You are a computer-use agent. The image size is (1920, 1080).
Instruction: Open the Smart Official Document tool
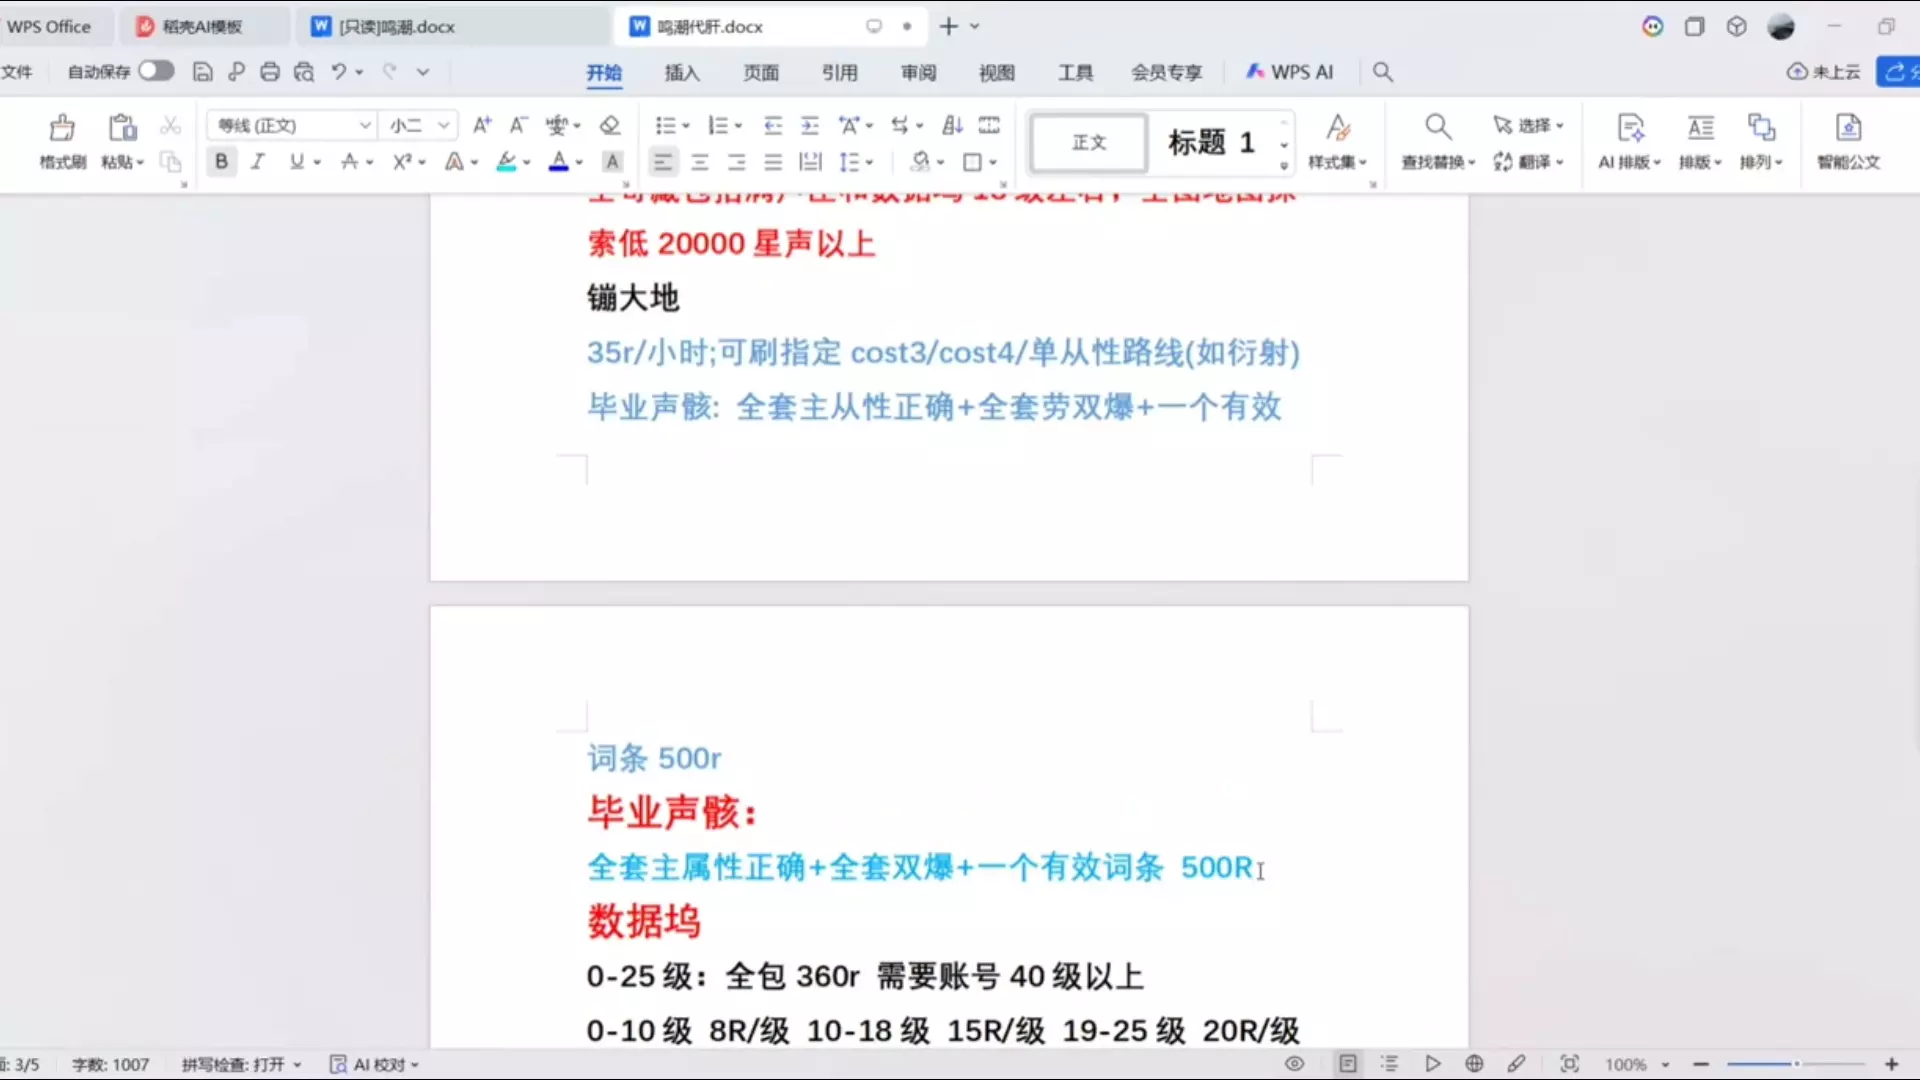1848,128
